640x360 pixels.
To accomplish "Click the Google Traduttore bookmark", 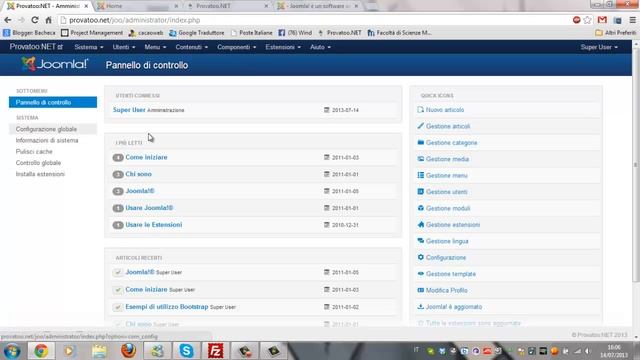I will coord(197,33).
